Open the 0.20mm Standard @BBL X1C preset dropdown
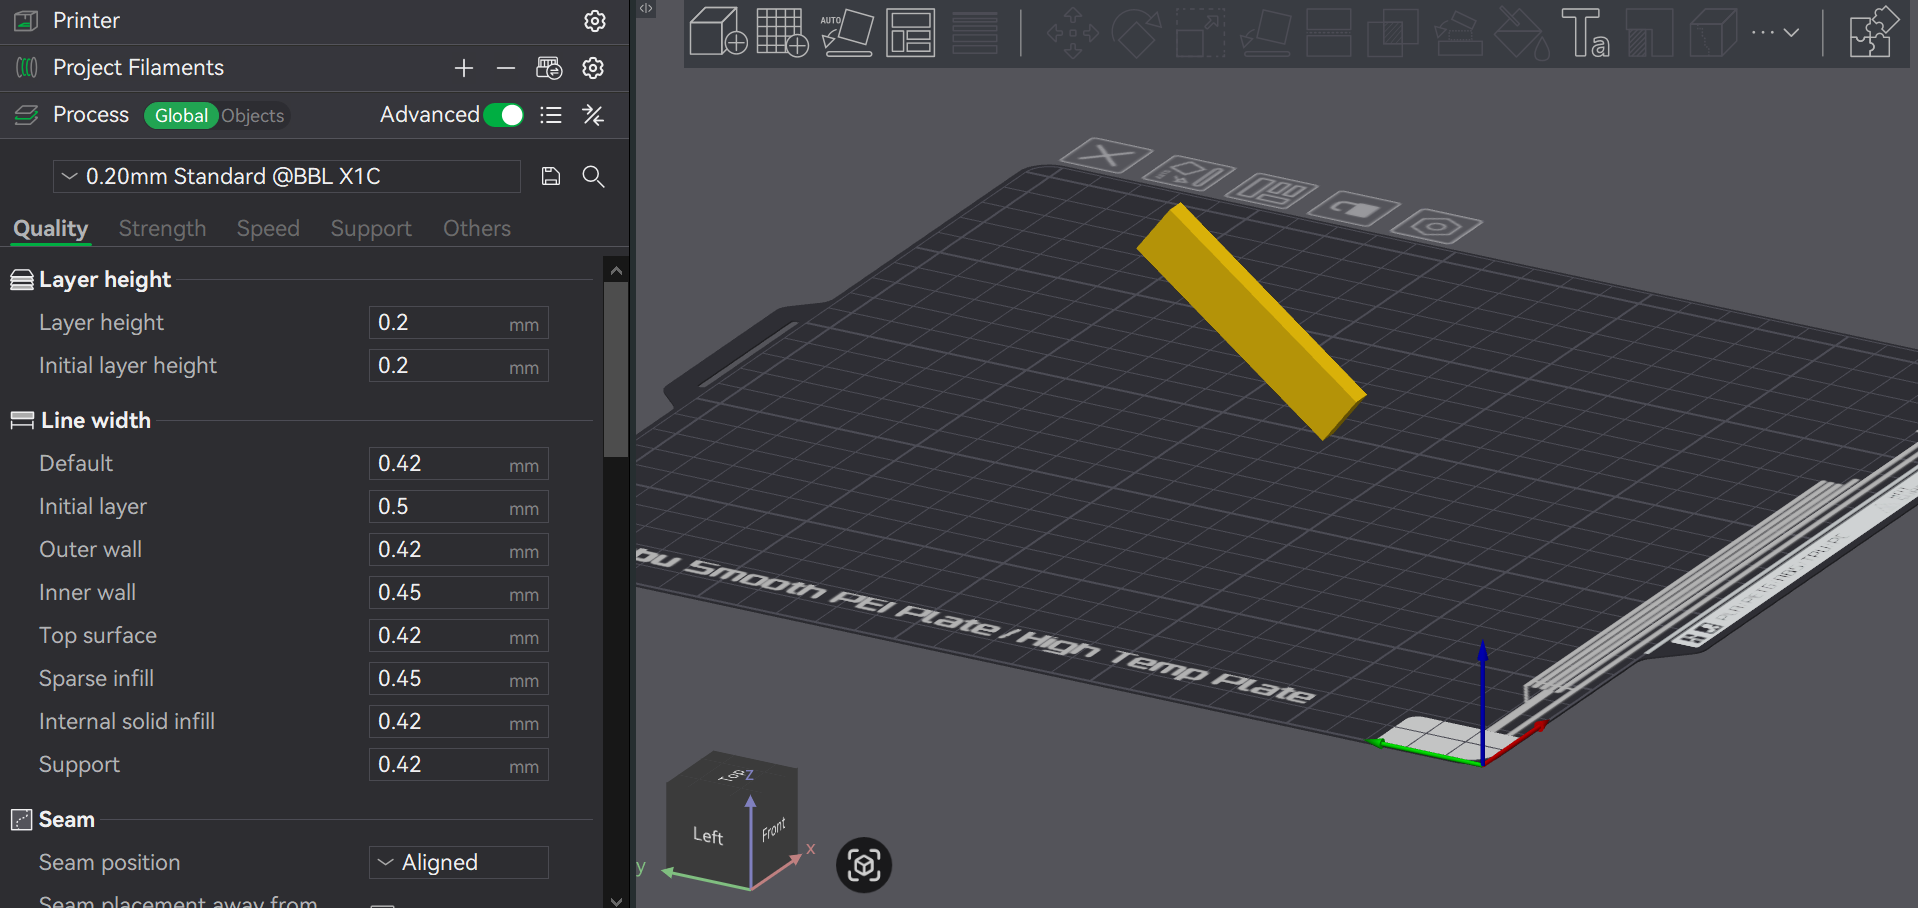 [x=287, y=176]
